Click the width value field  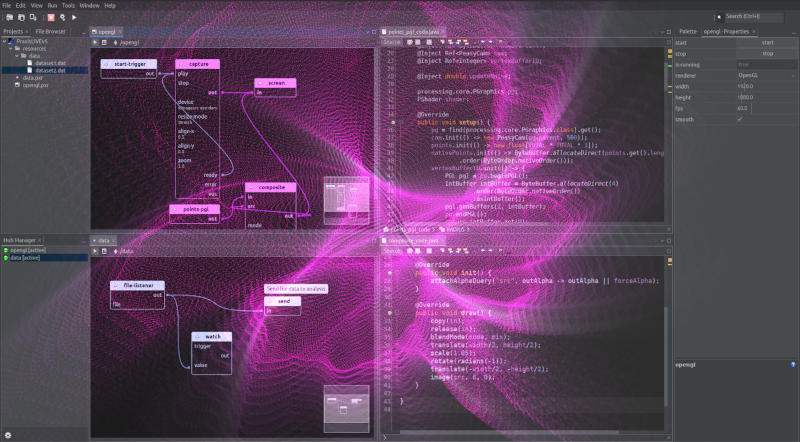point(767,86)
